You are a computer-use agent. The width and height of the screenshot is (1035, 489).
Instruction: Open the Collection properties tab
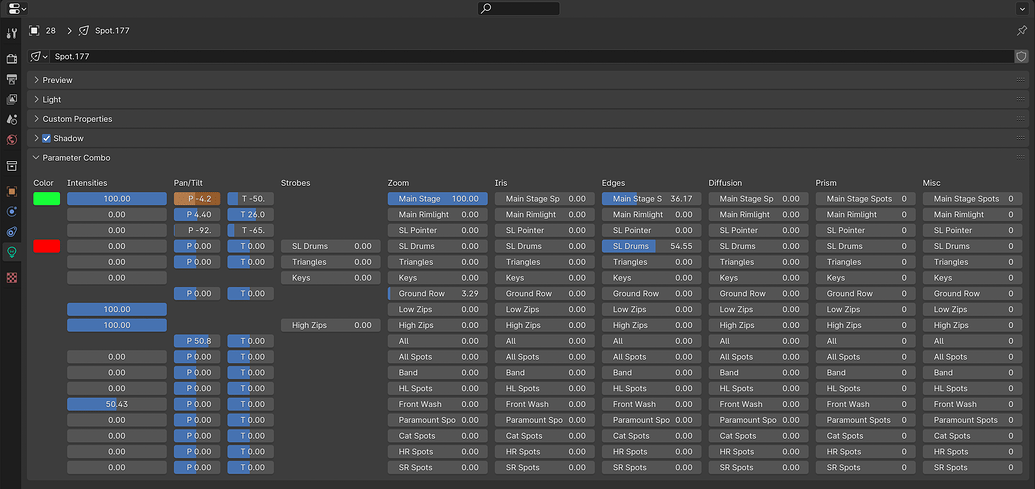[11, 166]
